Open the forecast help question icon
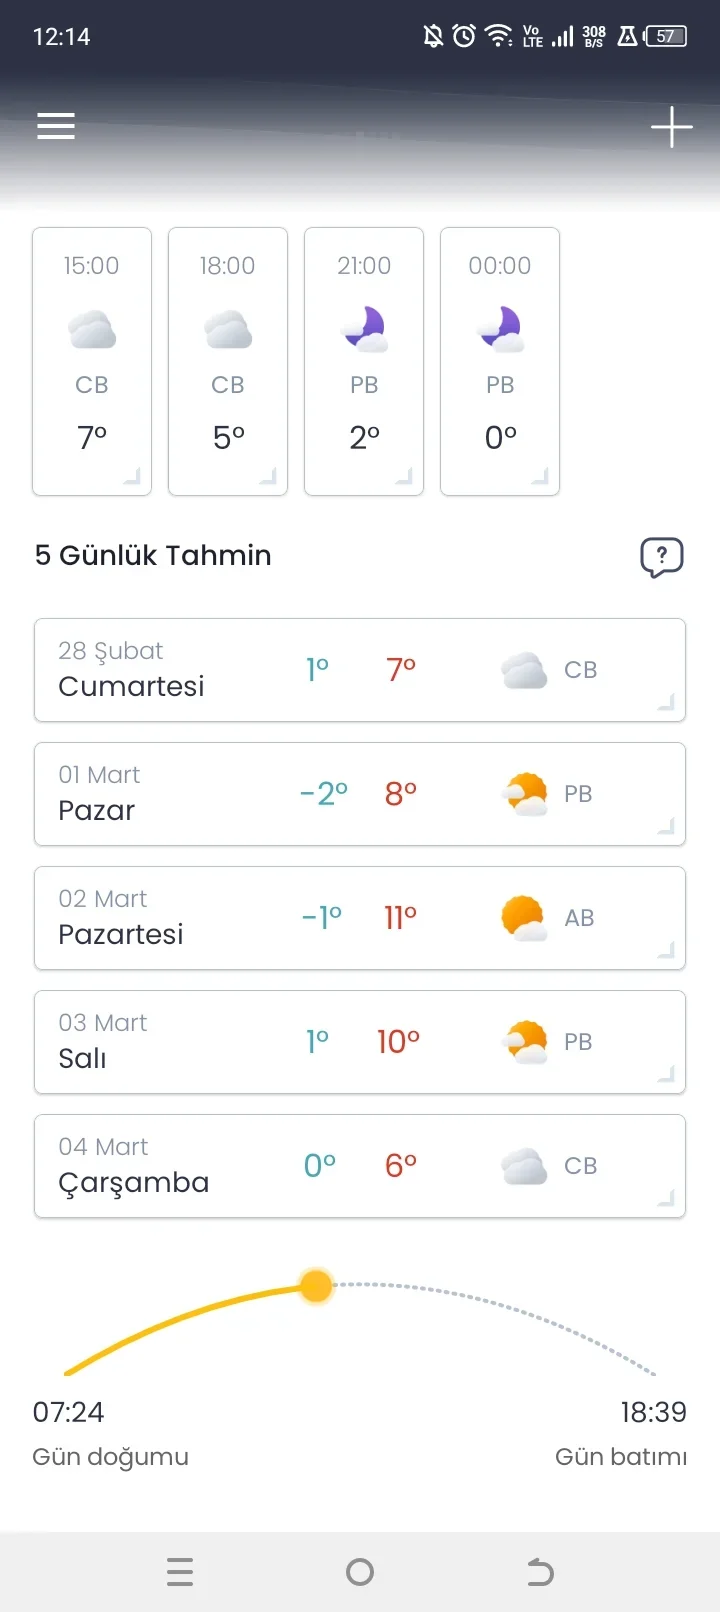720x1612 pixels. point(661,557)
